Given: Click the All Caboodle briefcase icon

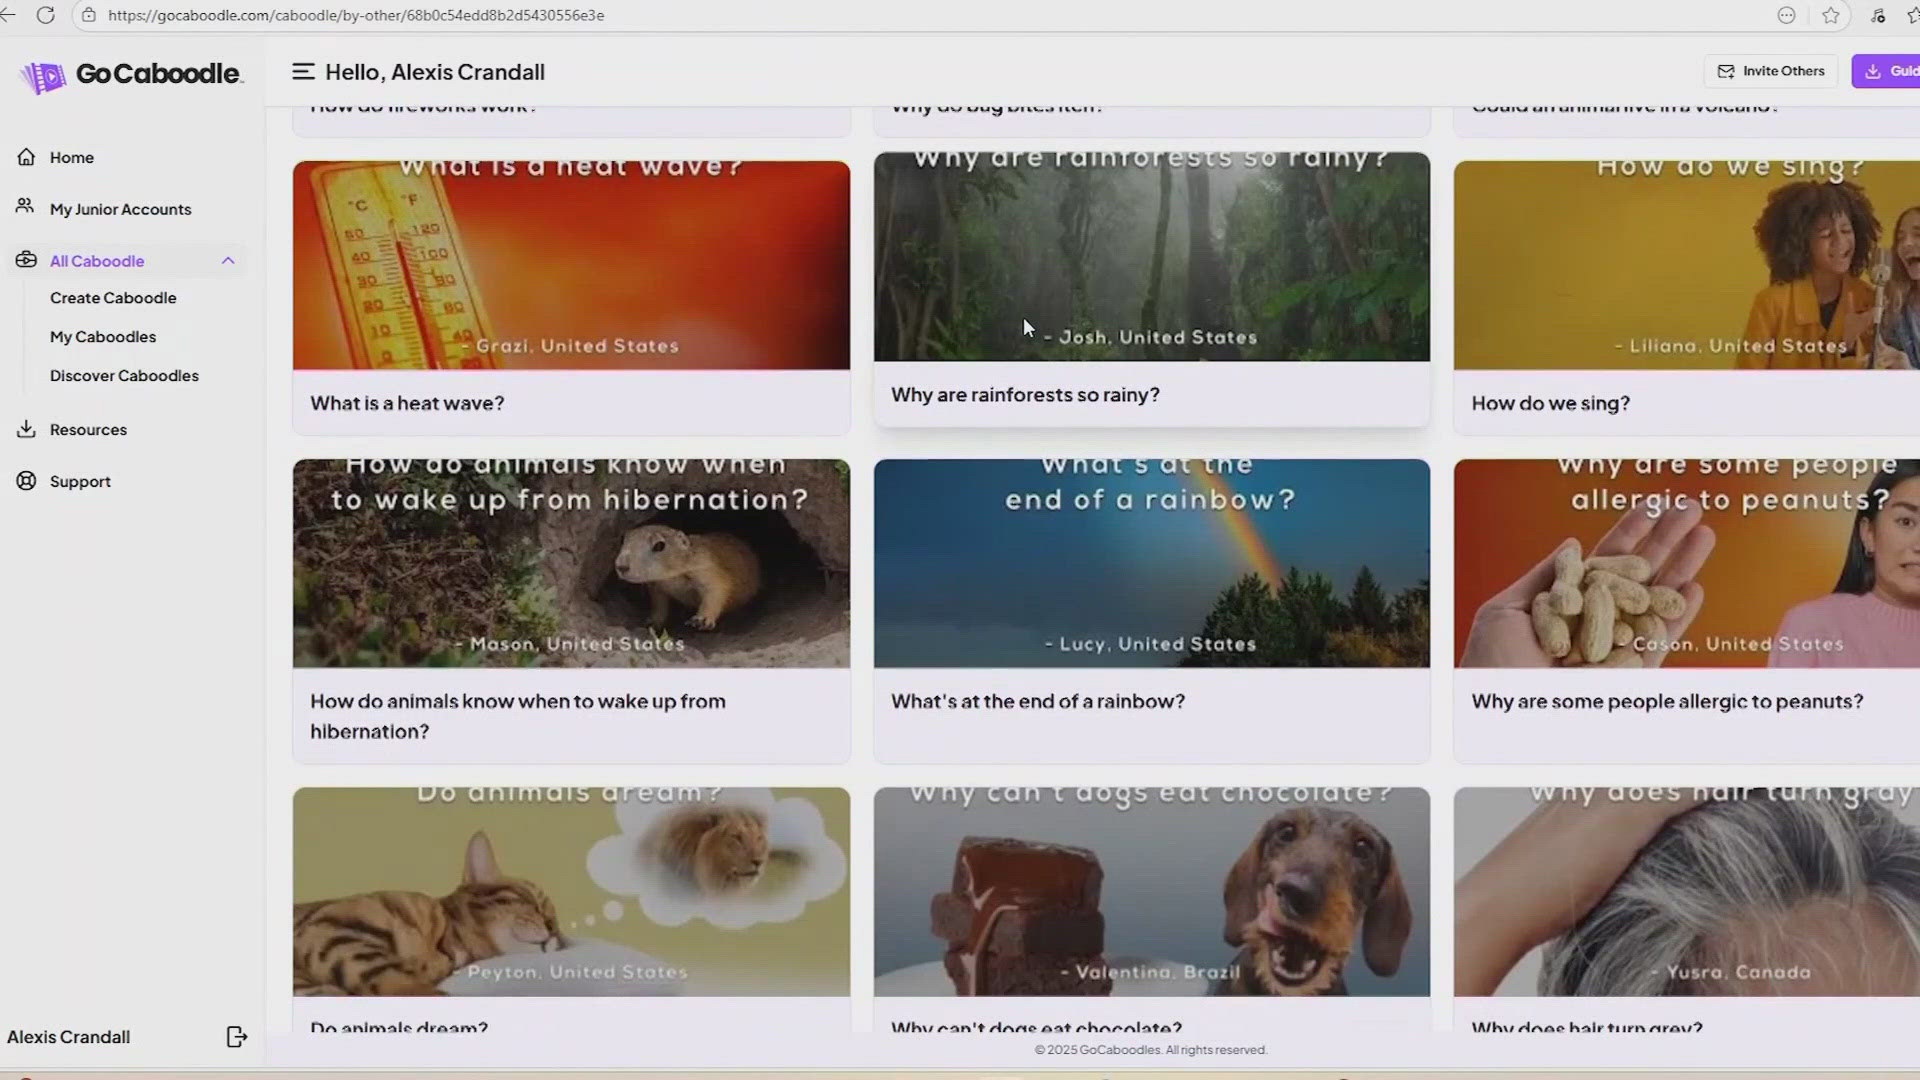Looking at the screenshot, I should (x=25, y=259).
